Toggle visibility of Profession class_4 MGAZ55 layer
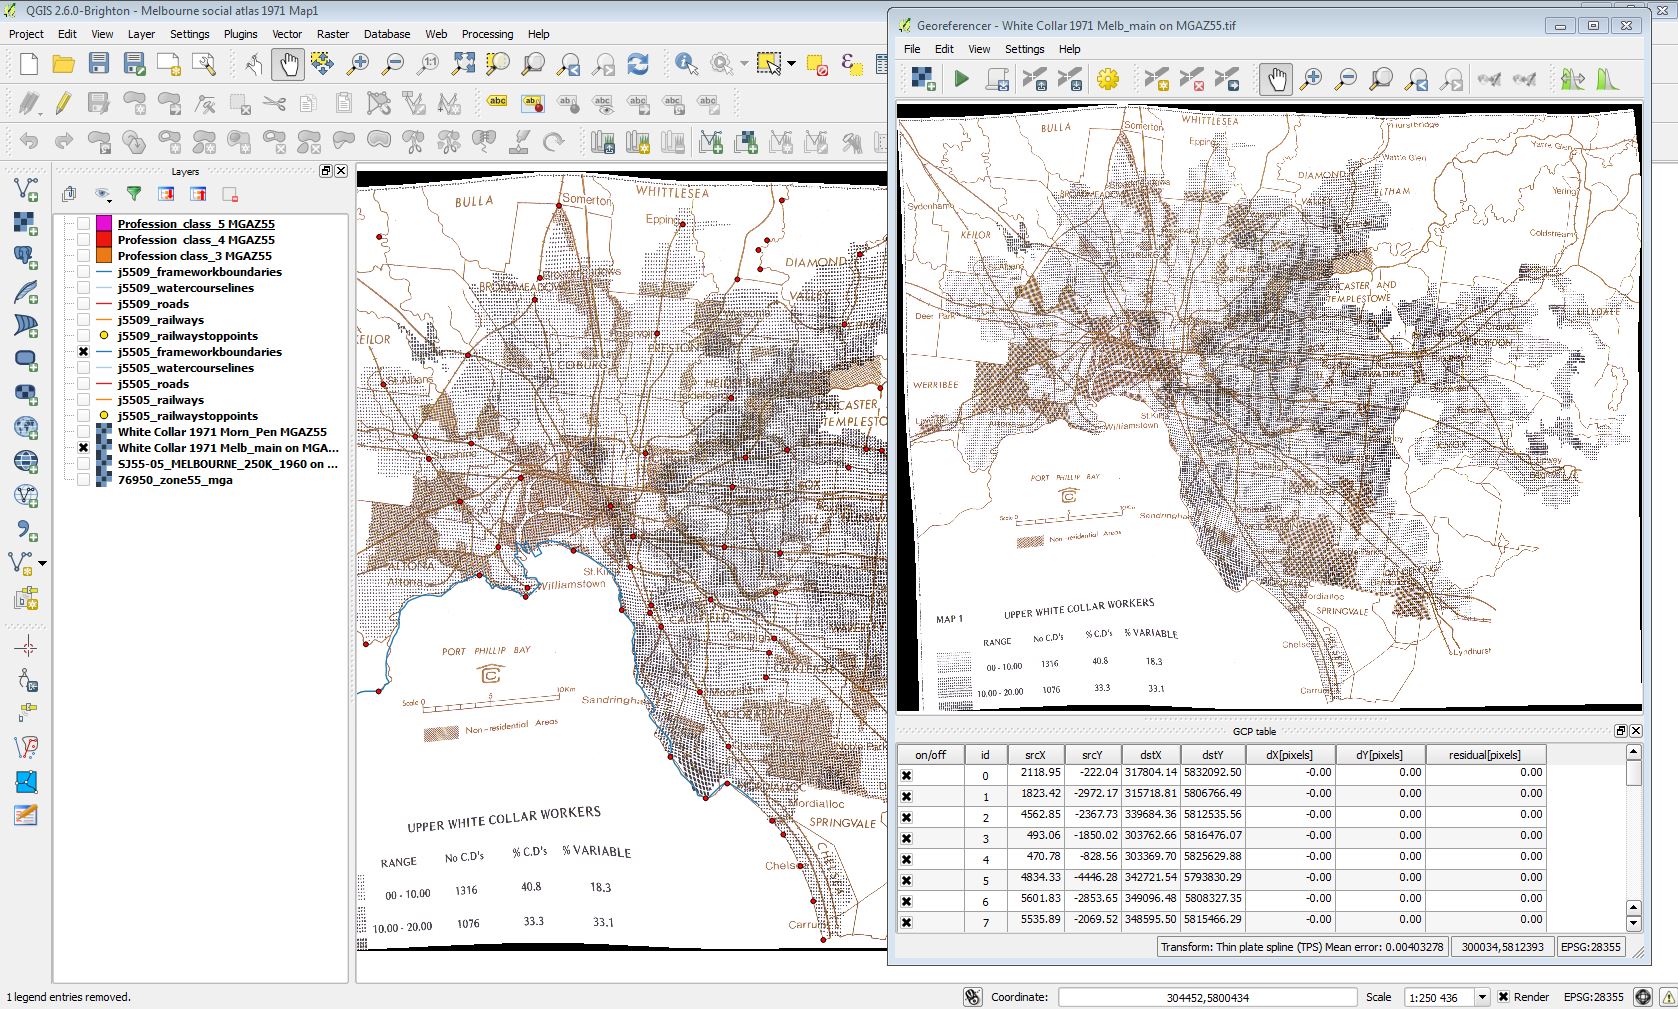The width and height of the screenshot is (1678, 1009). [84, 240]
